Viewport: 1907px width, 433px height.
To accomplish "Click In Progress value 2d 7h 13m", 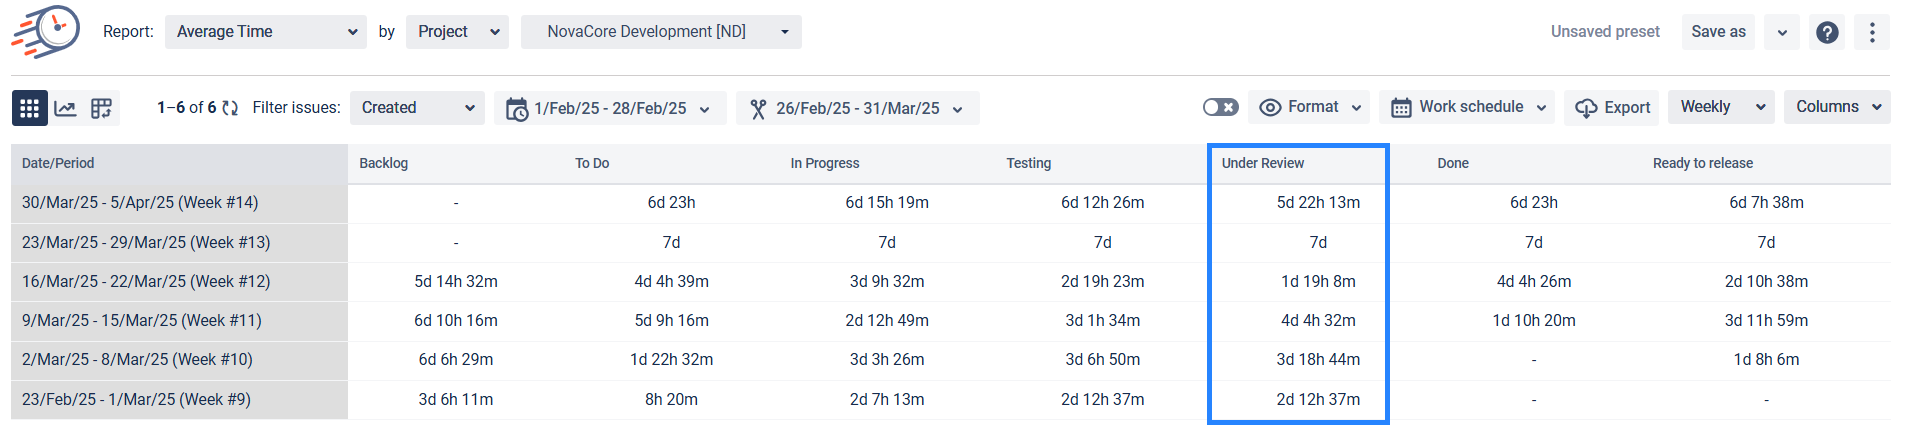I will click(x=887, y=400).
